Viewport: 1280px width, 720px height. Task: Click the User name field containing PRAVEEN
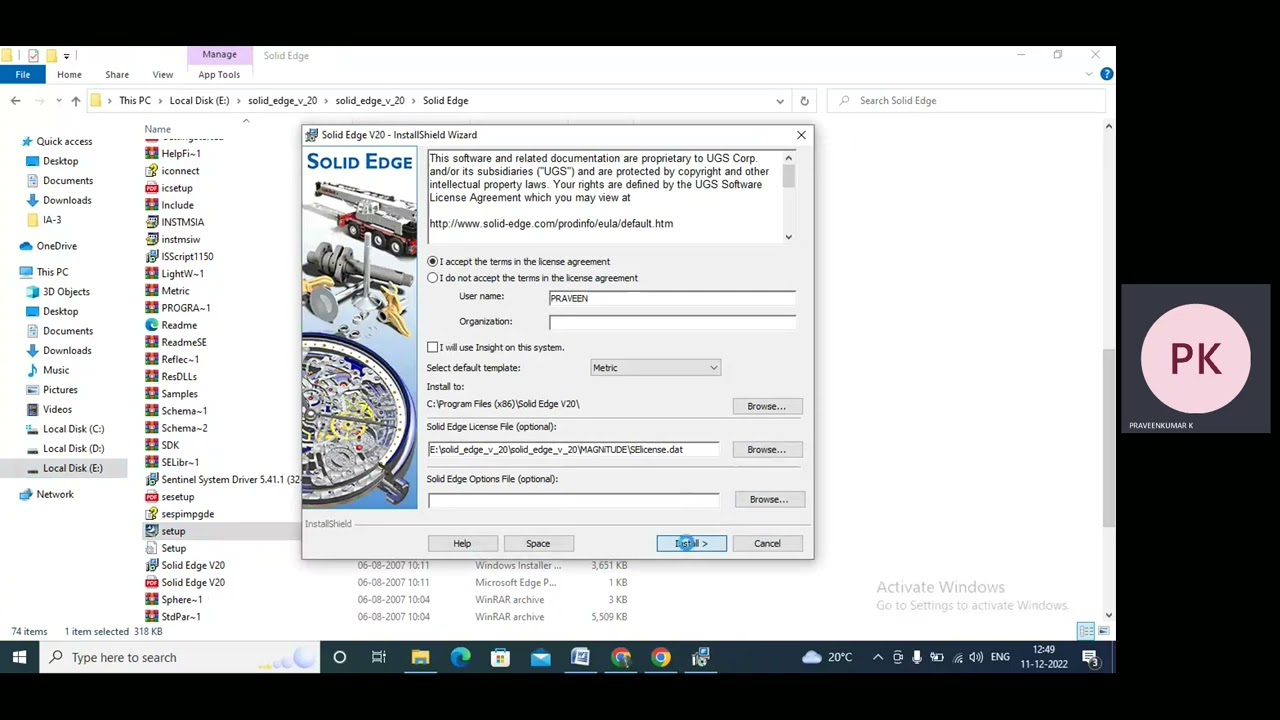pos(672,298)
